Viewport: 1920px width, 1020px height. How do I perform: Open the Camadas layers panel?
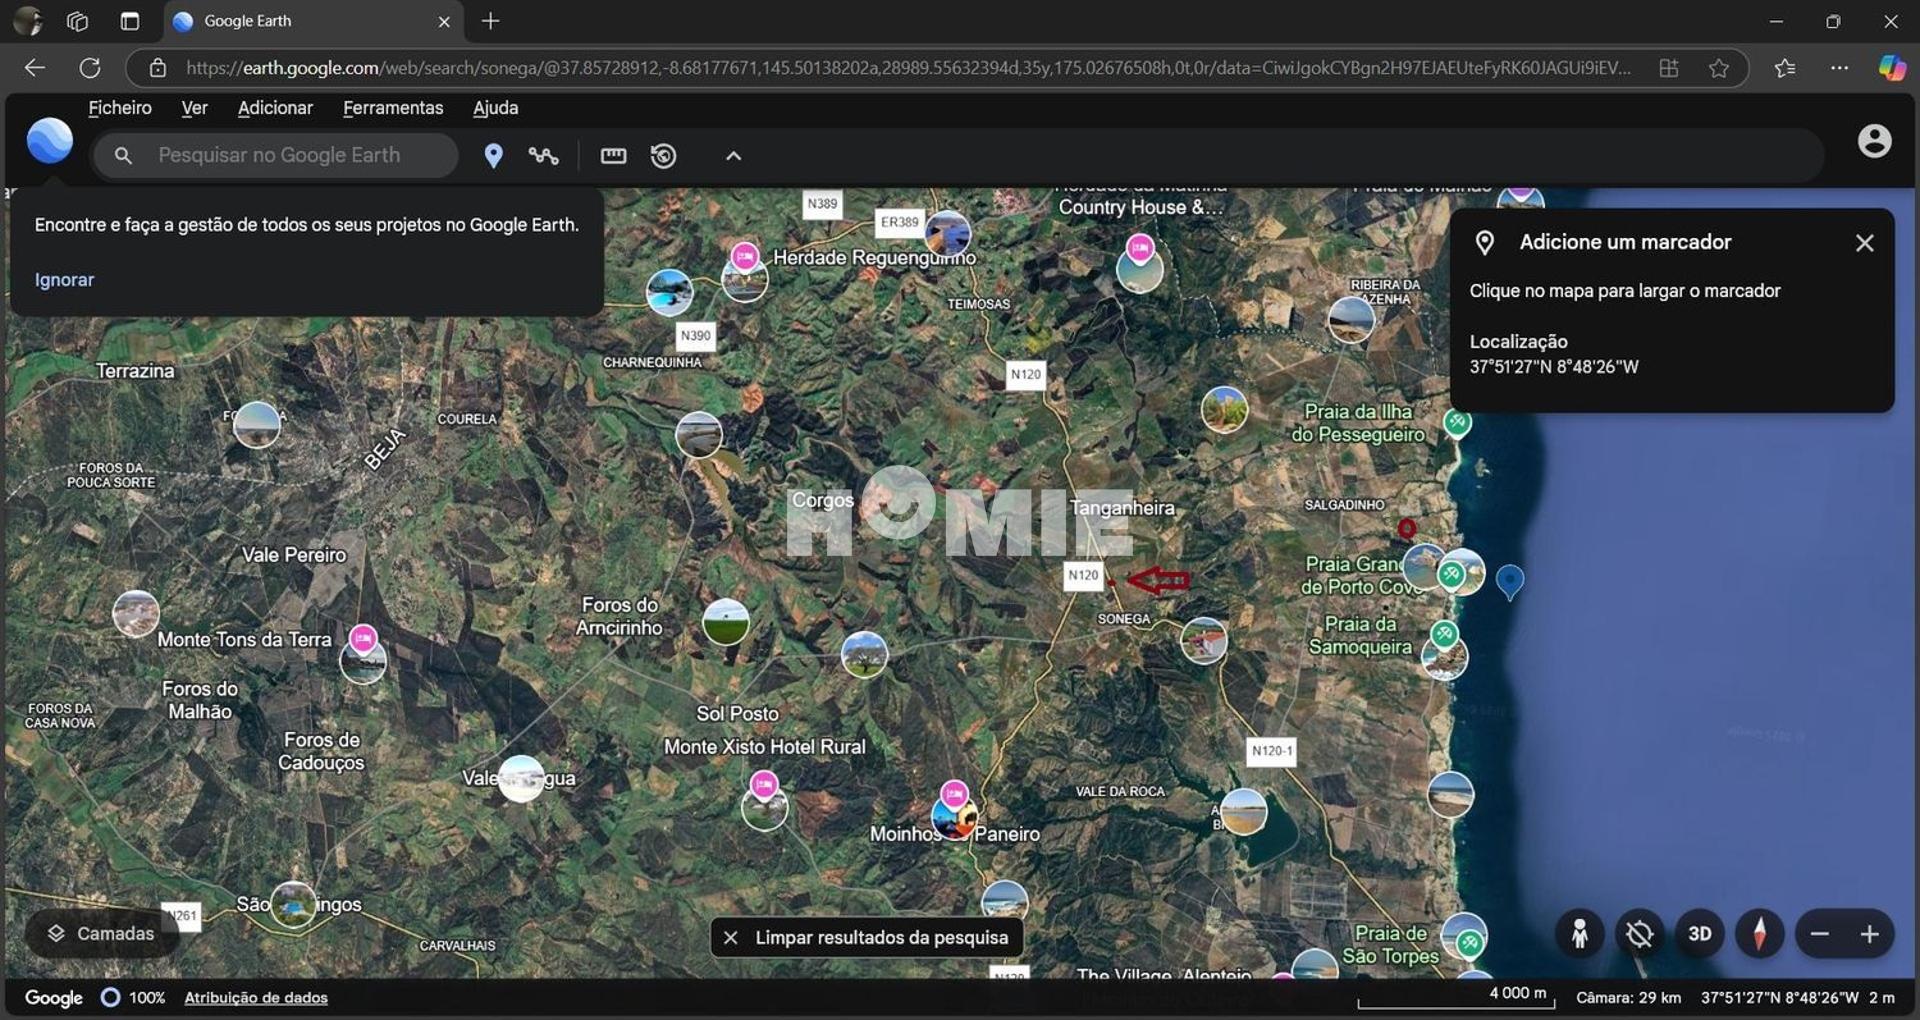pyautogui.click(x=101, y=933)
